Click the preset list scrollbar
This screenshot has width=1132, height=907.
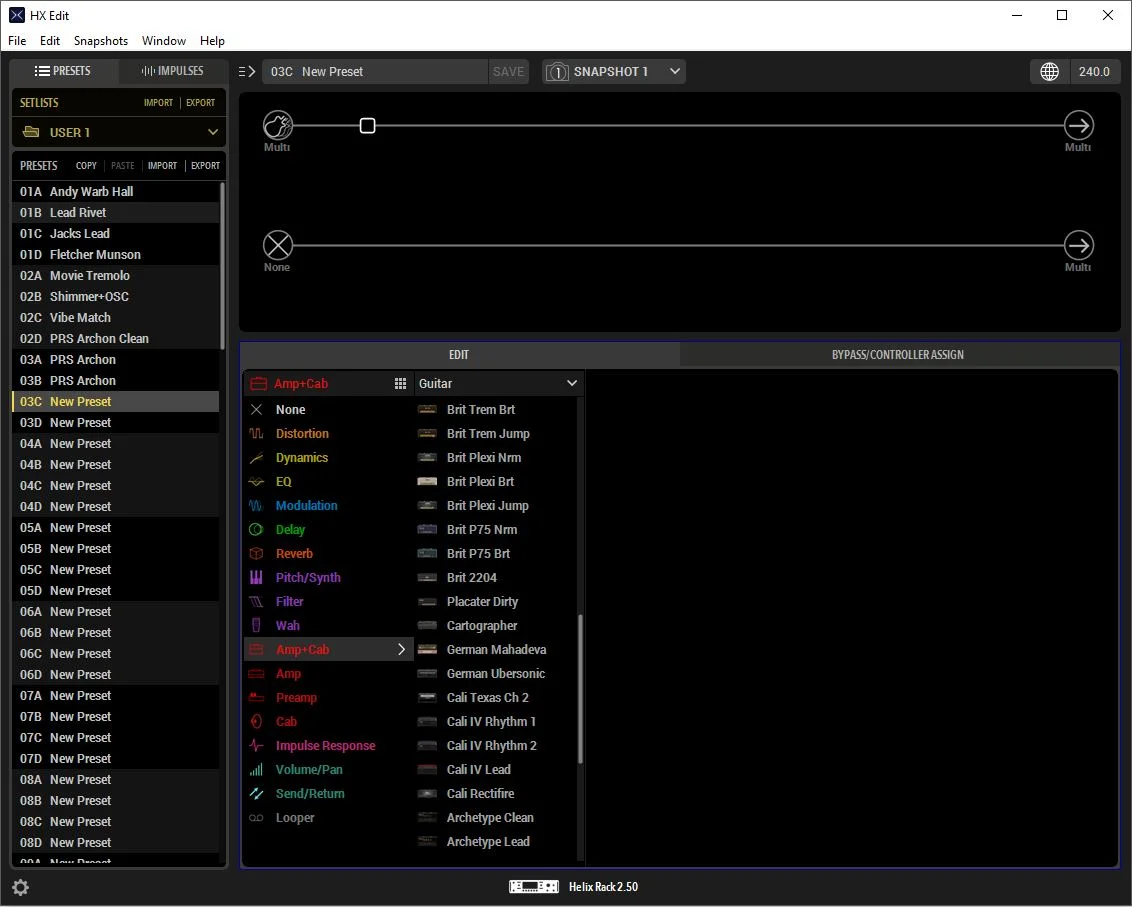tap(222, 266)
